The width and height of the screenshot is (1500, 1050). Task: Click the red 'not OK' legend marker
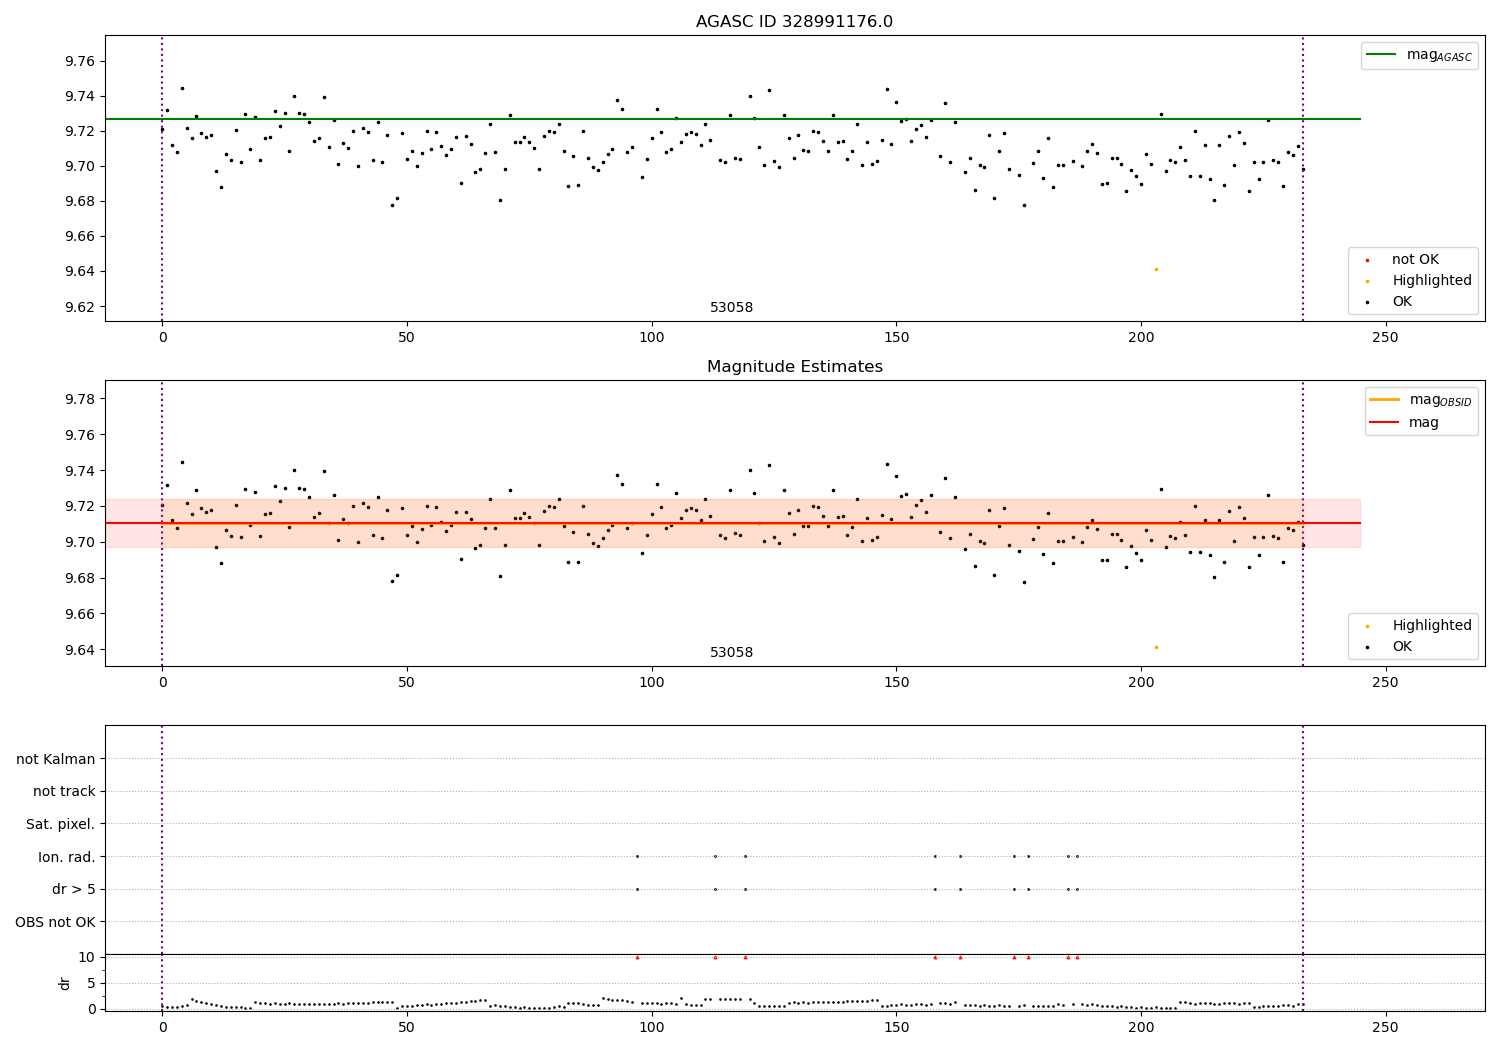pyautogui.click(x=1367, y=260)
